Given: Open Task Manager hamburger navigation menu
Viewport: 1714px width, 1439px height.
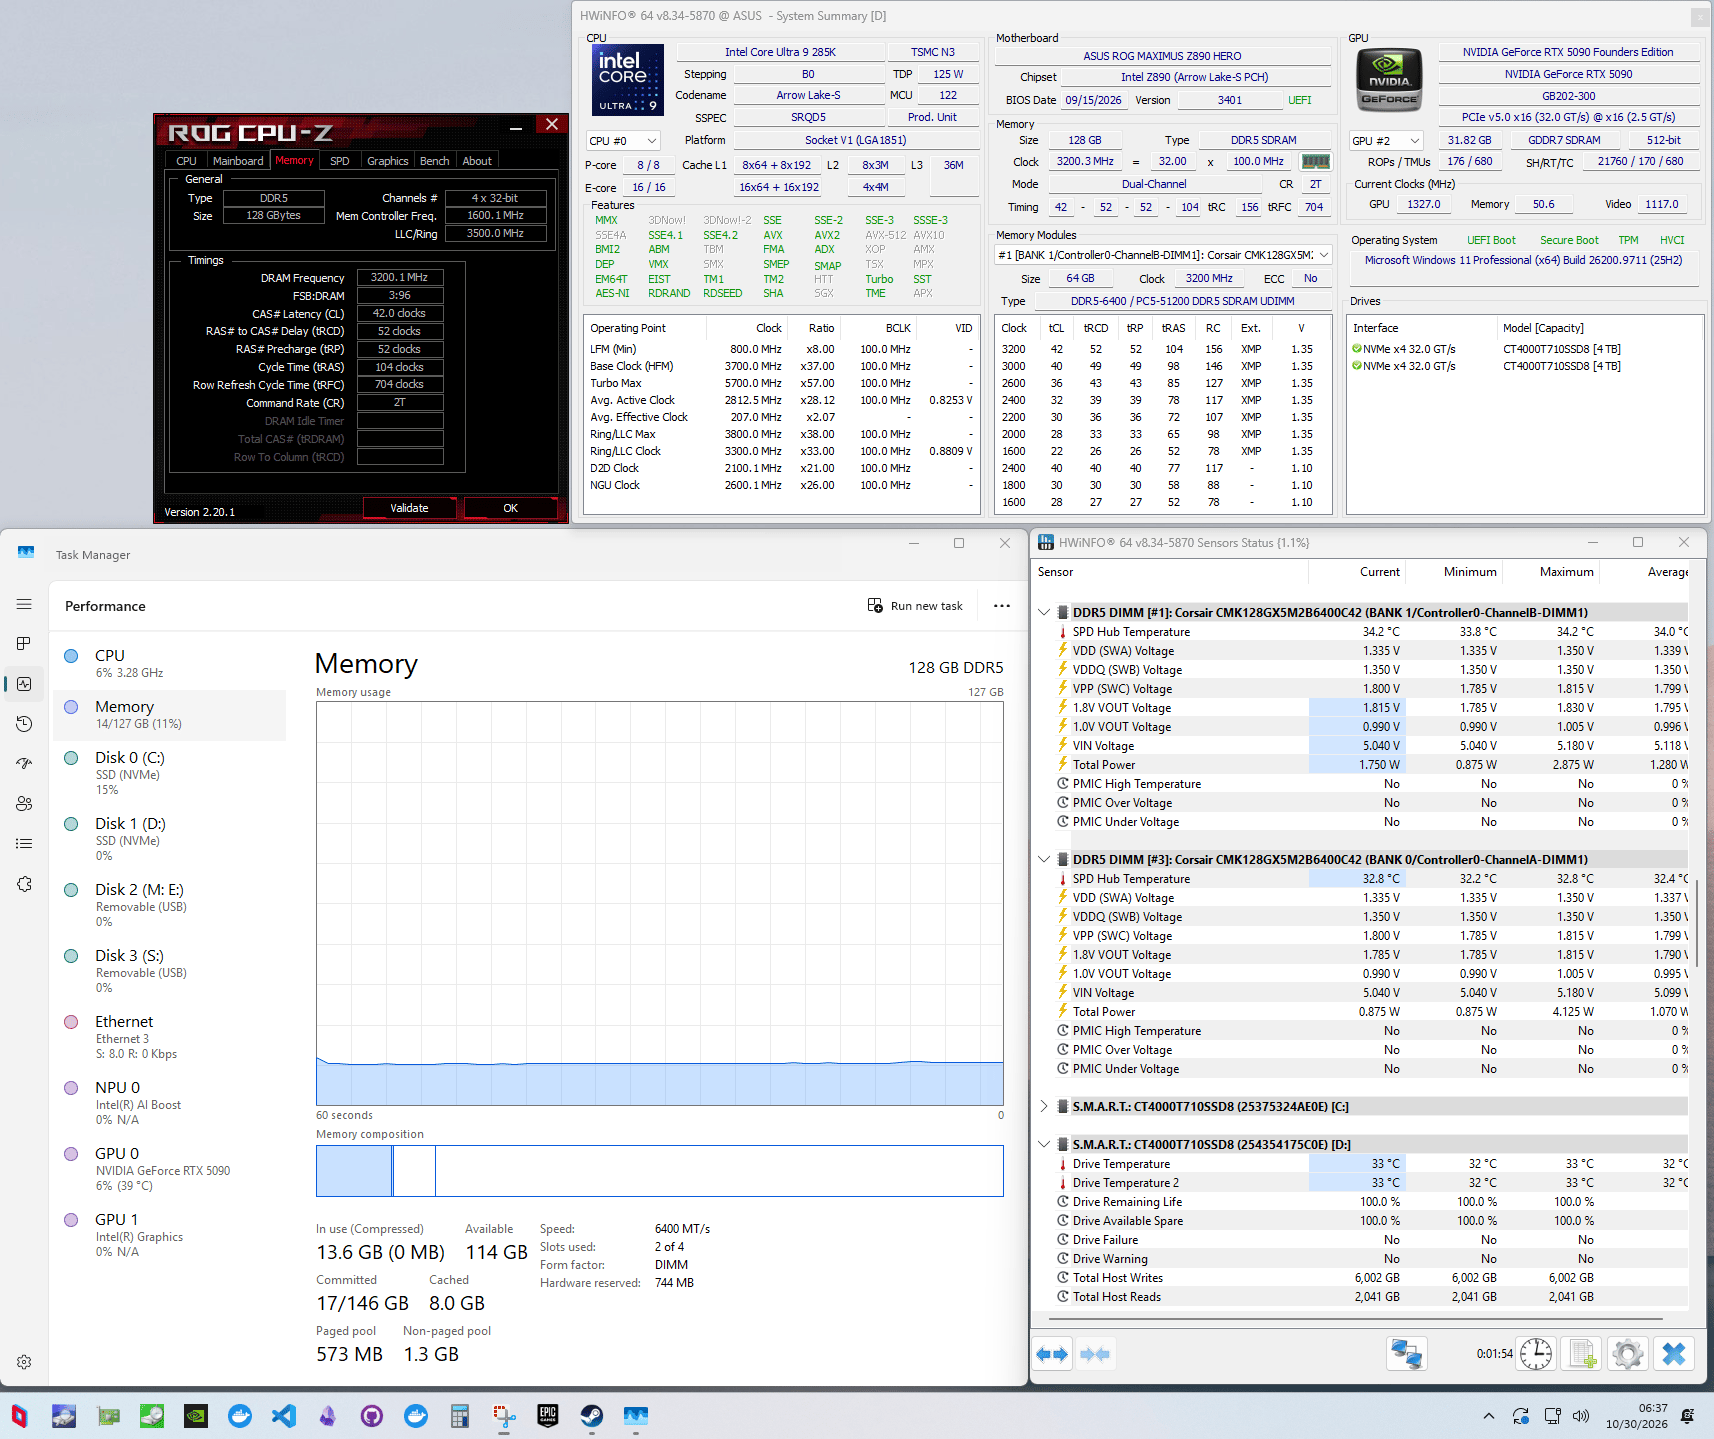Looking at the screenshot, I should 24,604.
